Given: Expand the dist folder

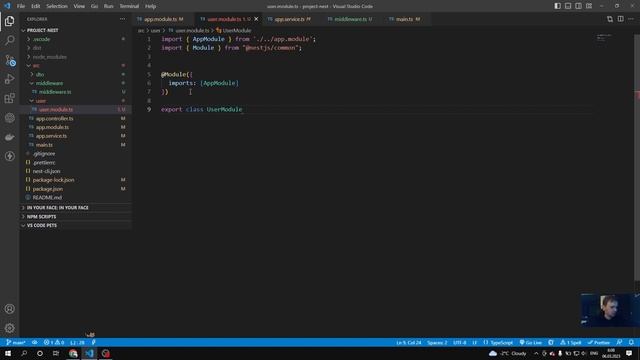Looking at the screenshot, I should (x=76, y=48).
